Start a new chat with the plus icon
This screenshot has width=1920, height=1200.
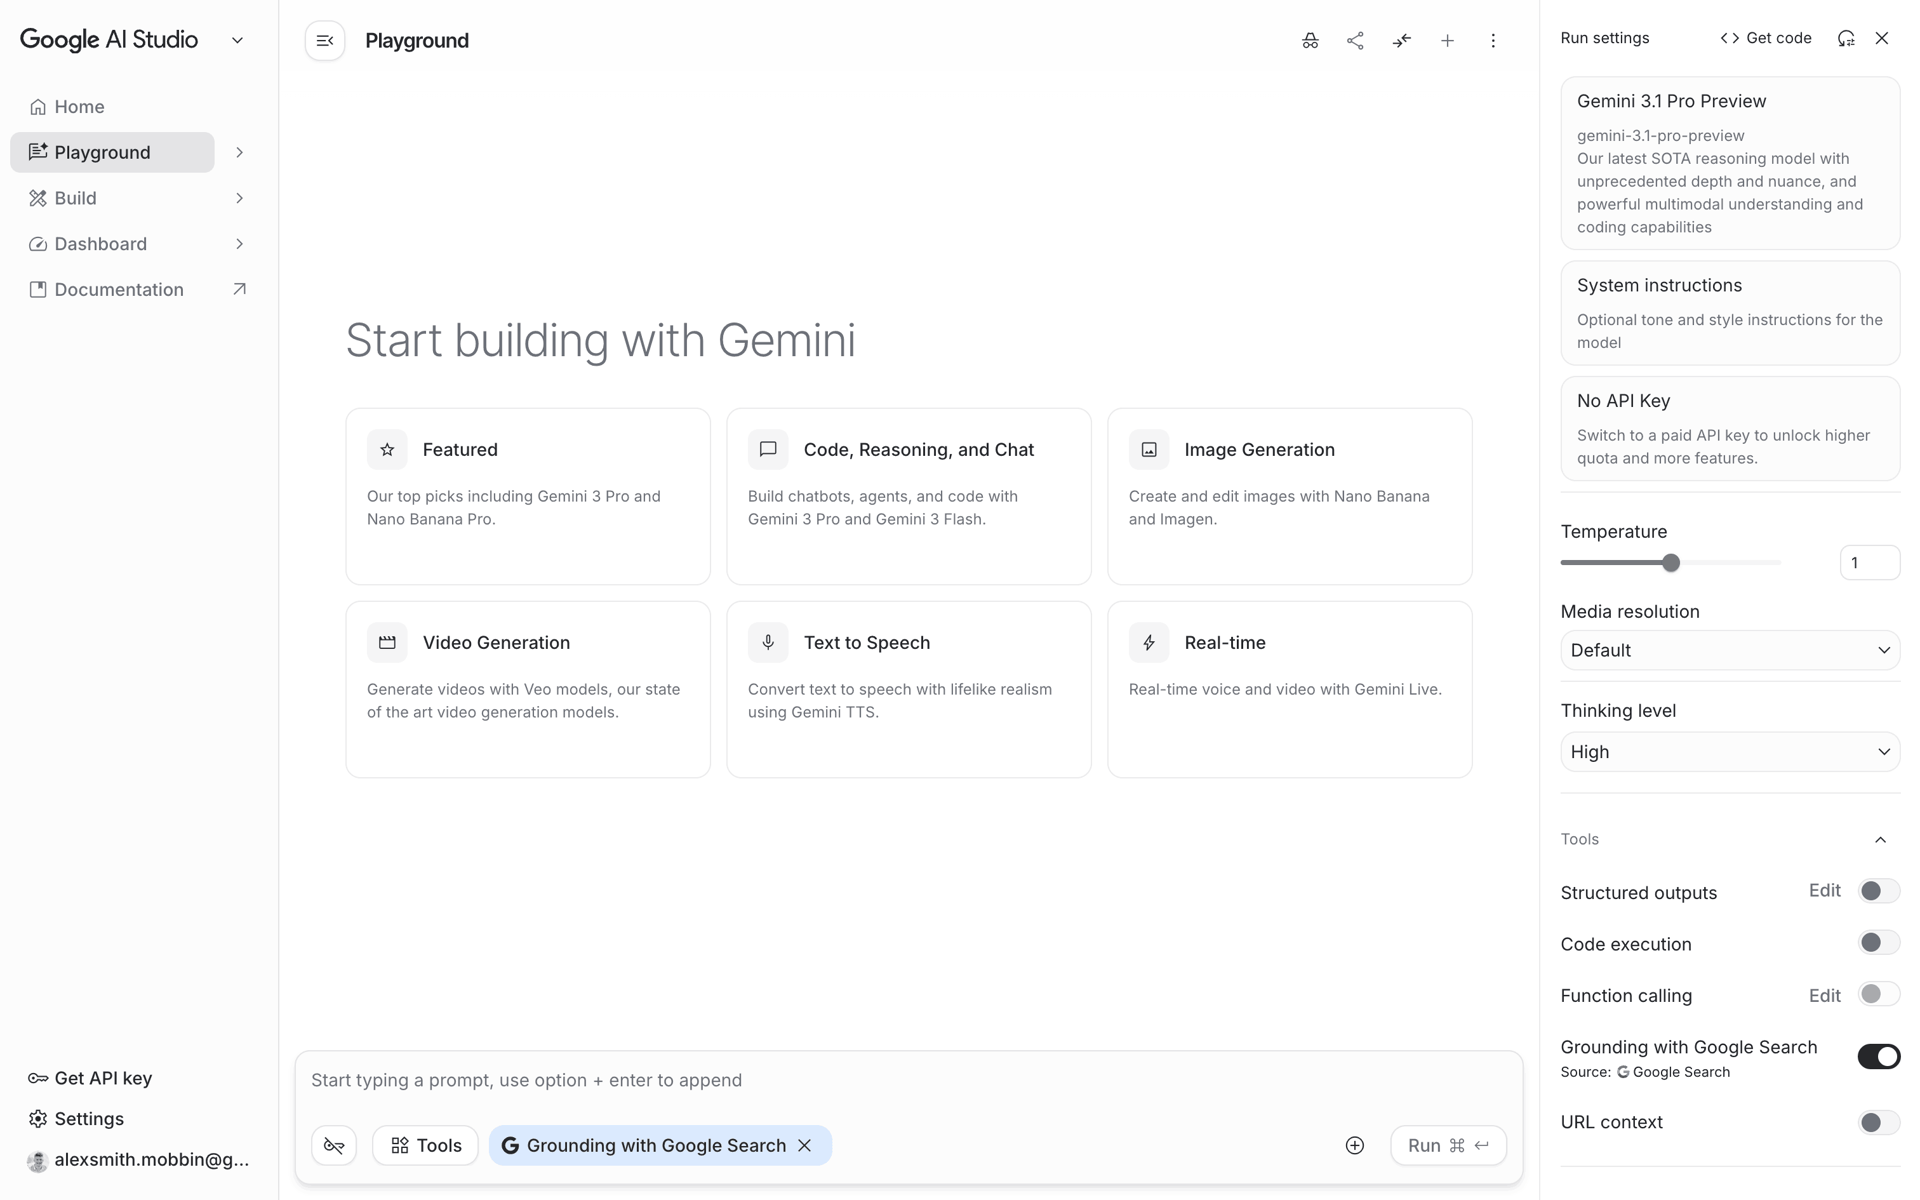1447,41
